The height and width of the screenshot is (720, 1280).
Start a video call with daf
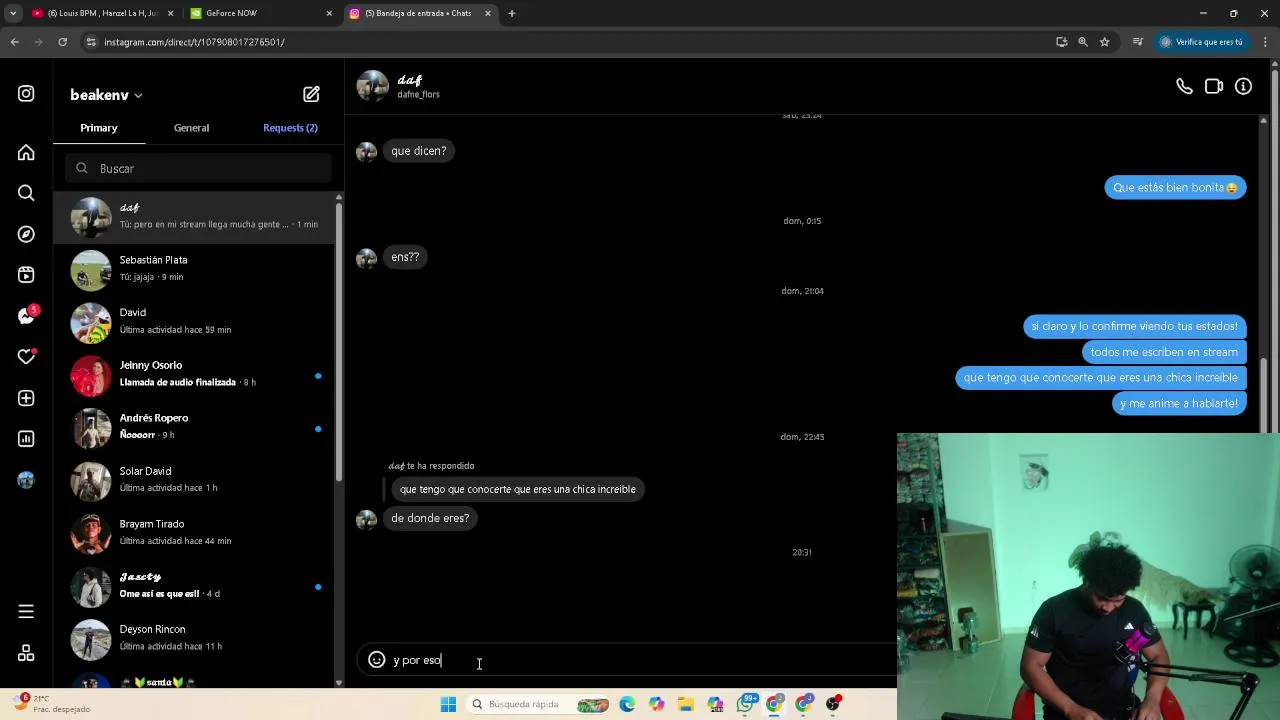click(x=1214, y=87)
